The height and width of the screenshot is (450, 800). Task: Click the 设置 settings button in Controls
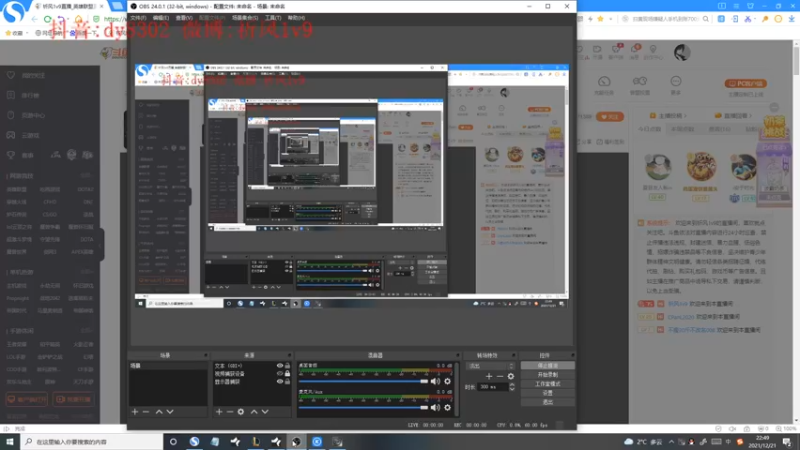click(x=547, y=393)
